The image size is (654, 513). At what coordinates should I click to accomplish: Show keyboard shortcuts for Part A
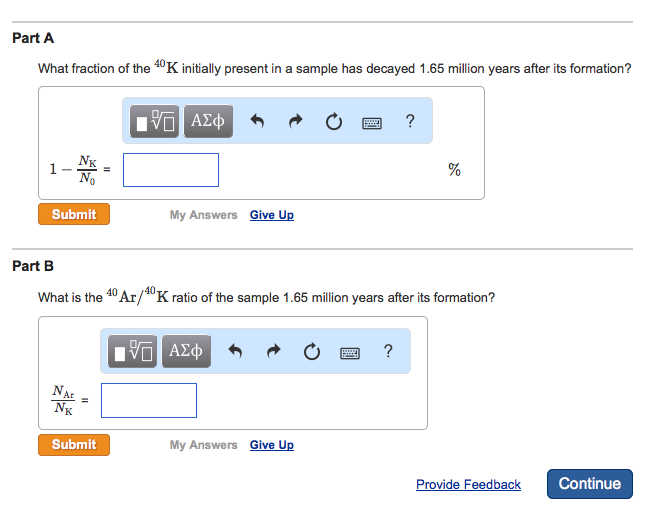coord(372,123)
